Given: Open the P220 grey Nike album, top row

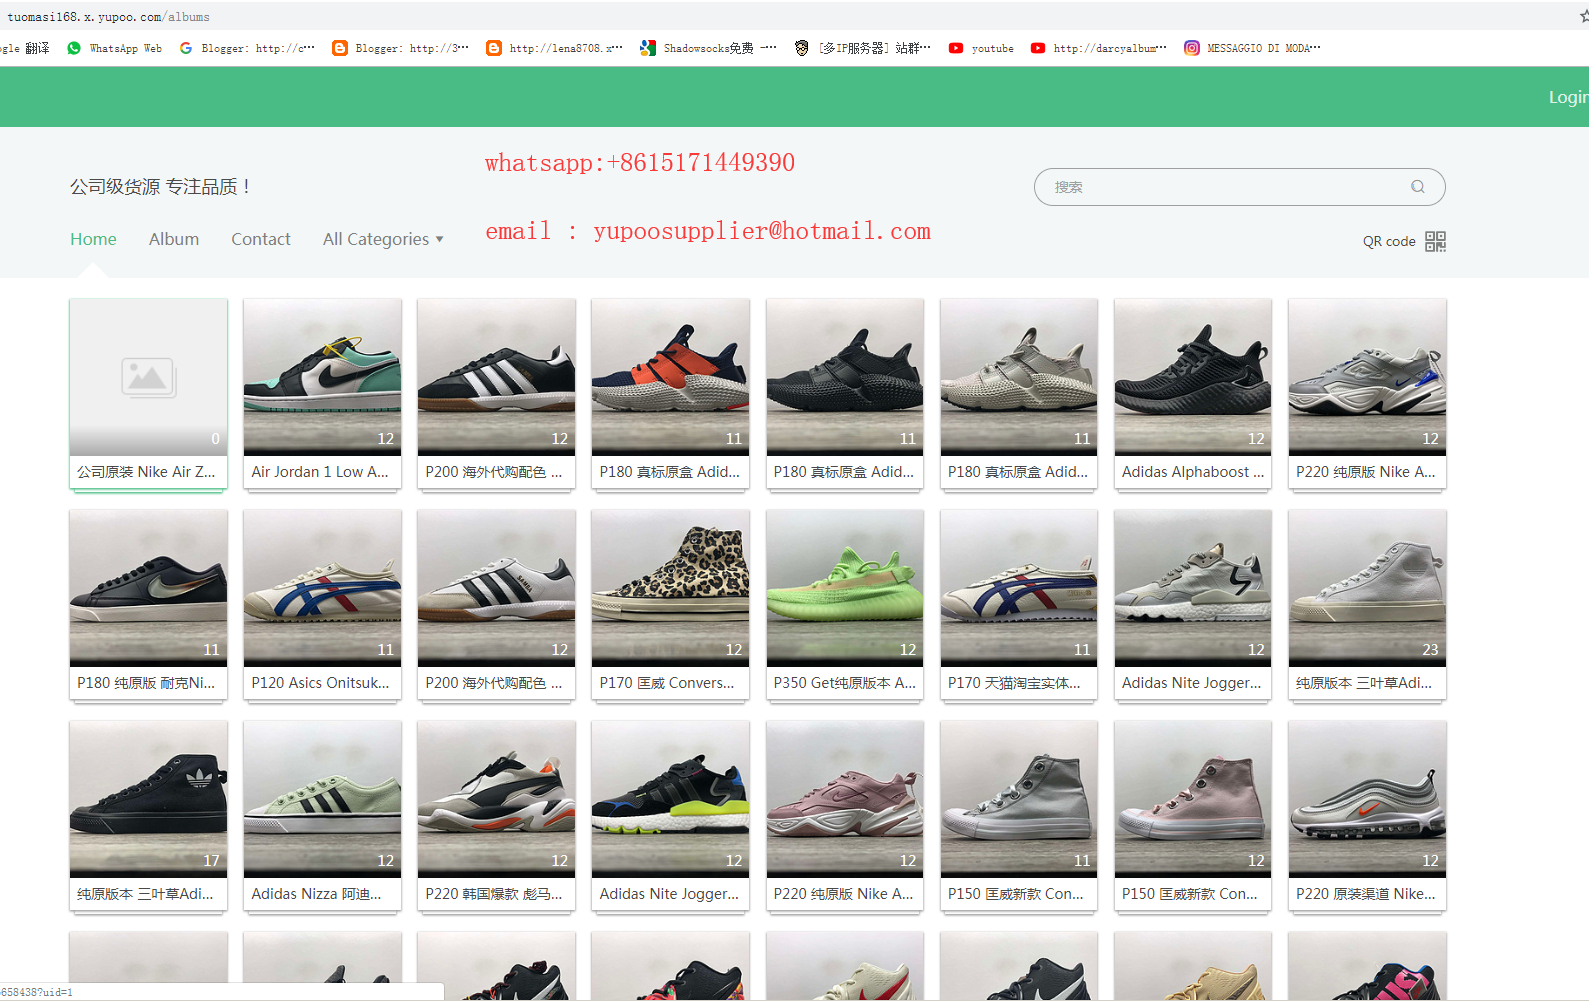Looking at the screenshot, I should [1367, 394].
